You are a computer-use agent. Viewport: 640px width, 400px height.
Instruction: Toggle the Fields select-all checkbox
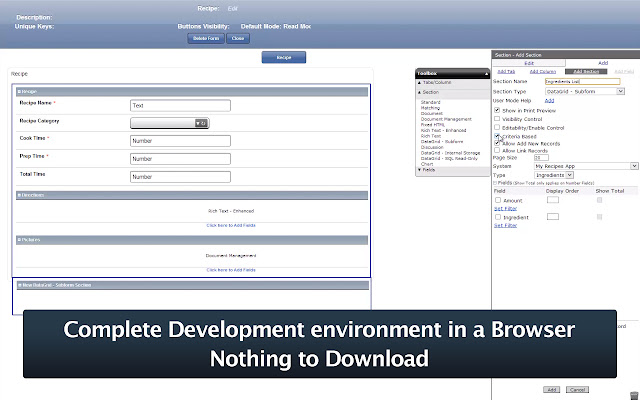[495, 183]
